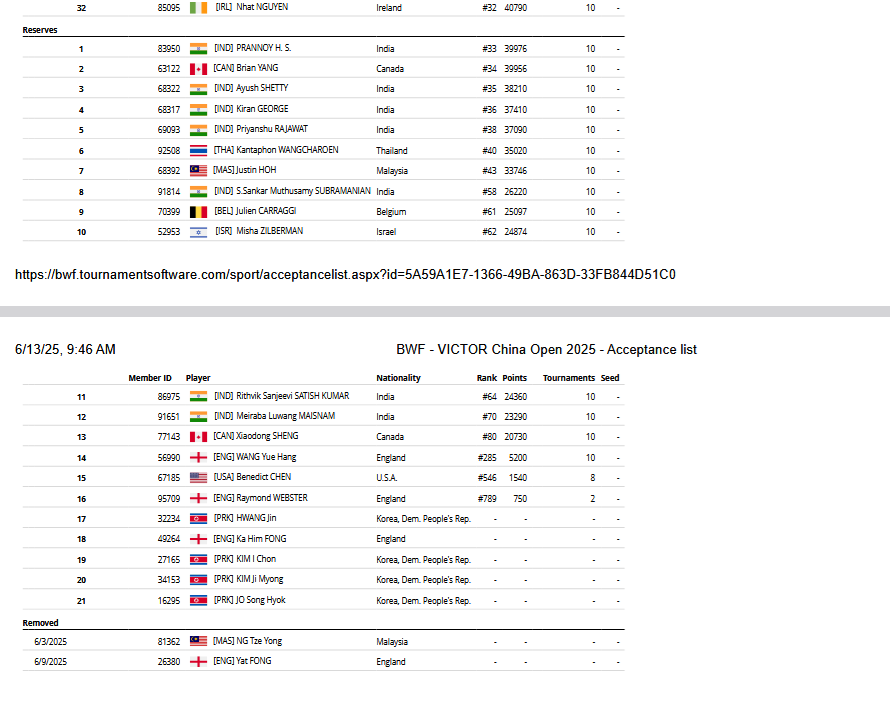This screenshot has width=890, height=728.
Task: Click player name Xiaodong SHENG
Action: 267,436
